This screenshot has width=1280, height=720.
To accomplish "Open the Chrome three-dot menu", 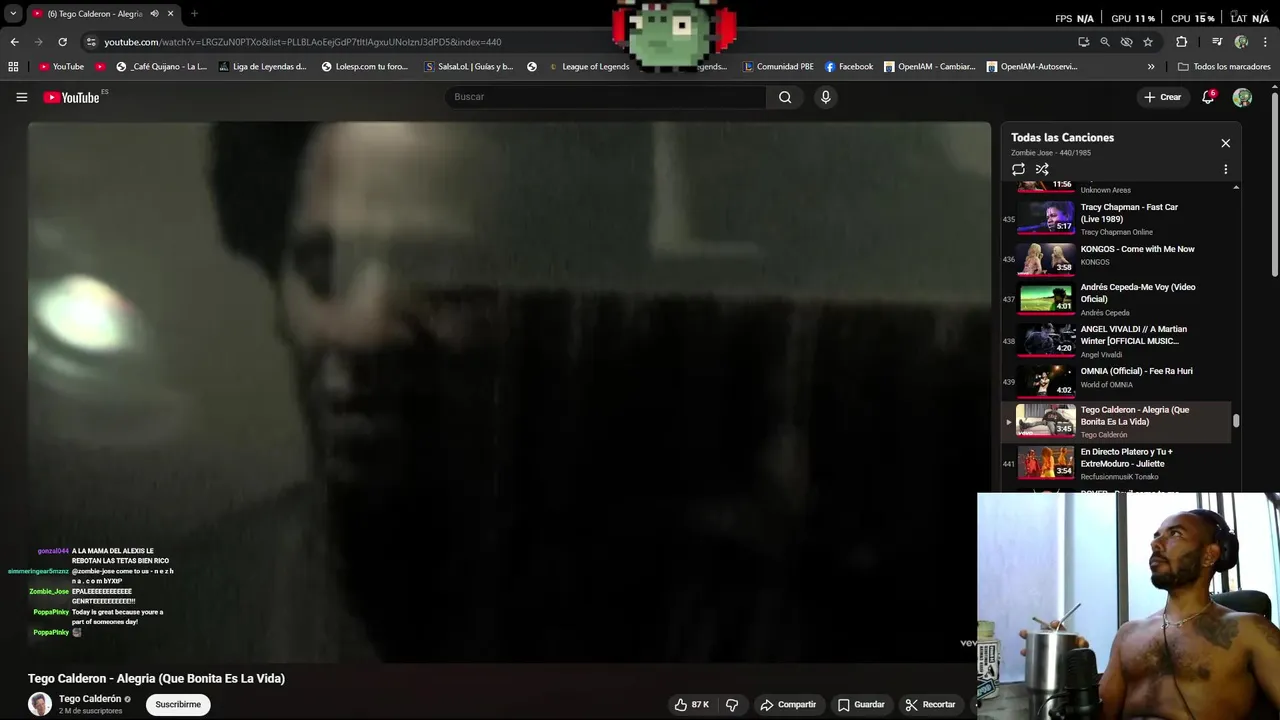I will tap(1266, 42).
